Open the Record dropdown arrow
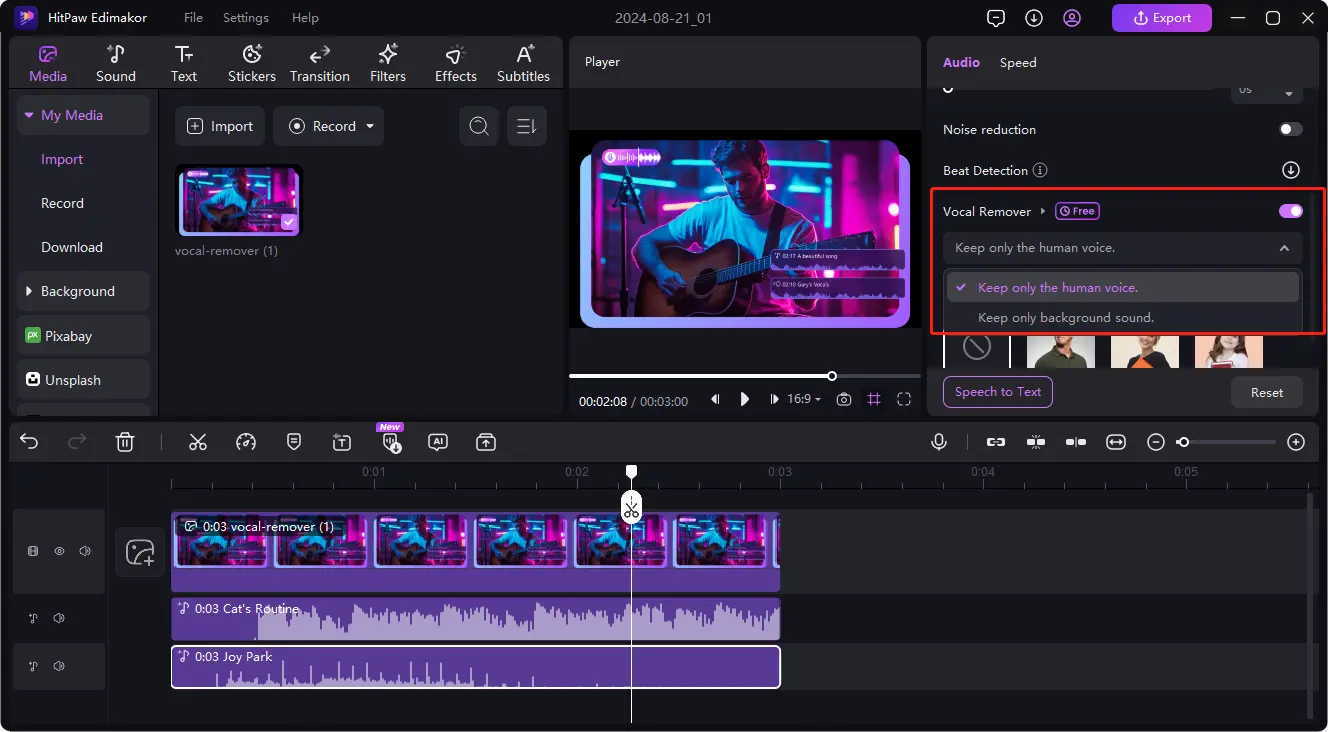Viewport: 1328px width, 732px height. coord(370,126)
